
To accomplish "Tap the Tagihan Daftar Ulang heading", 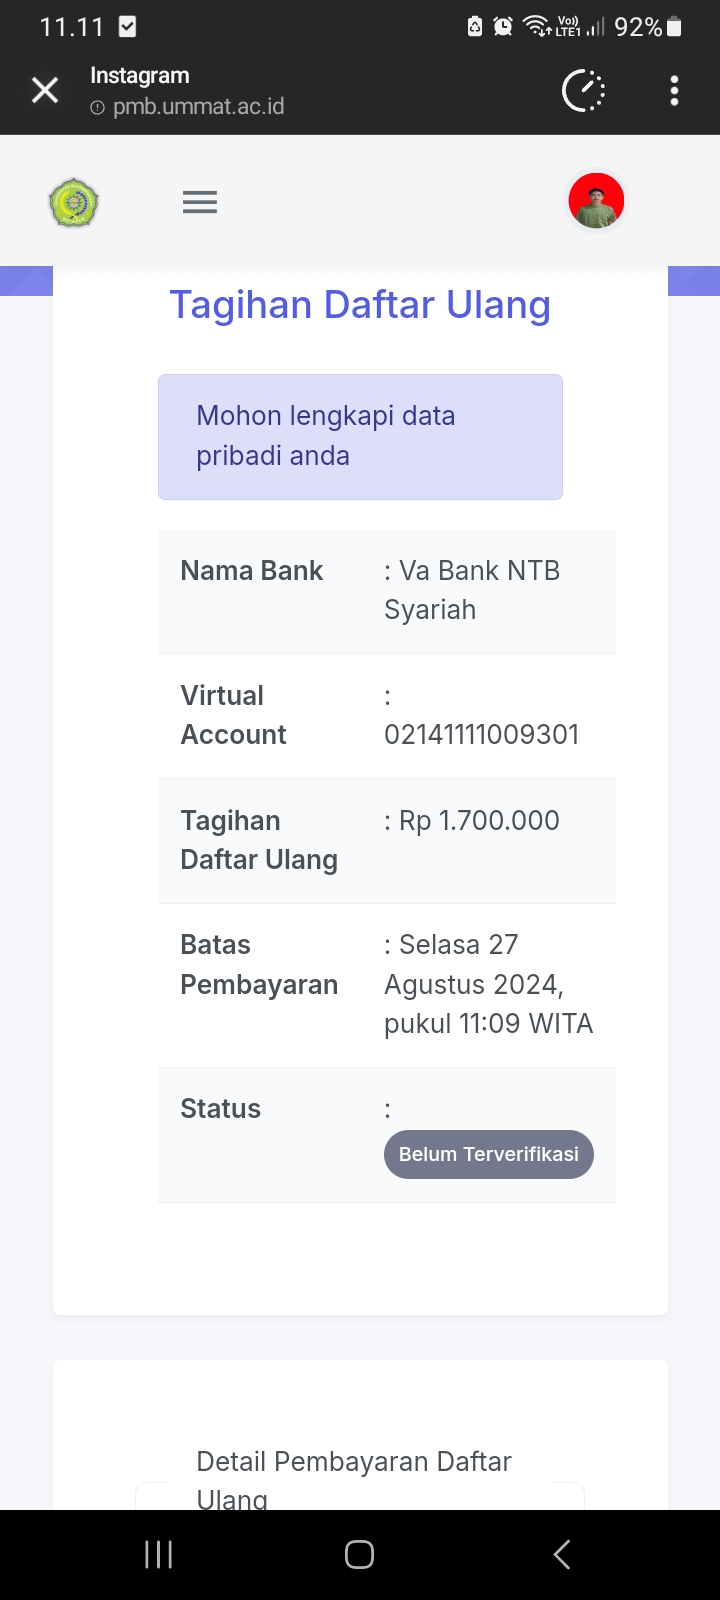I will point(360,305).
